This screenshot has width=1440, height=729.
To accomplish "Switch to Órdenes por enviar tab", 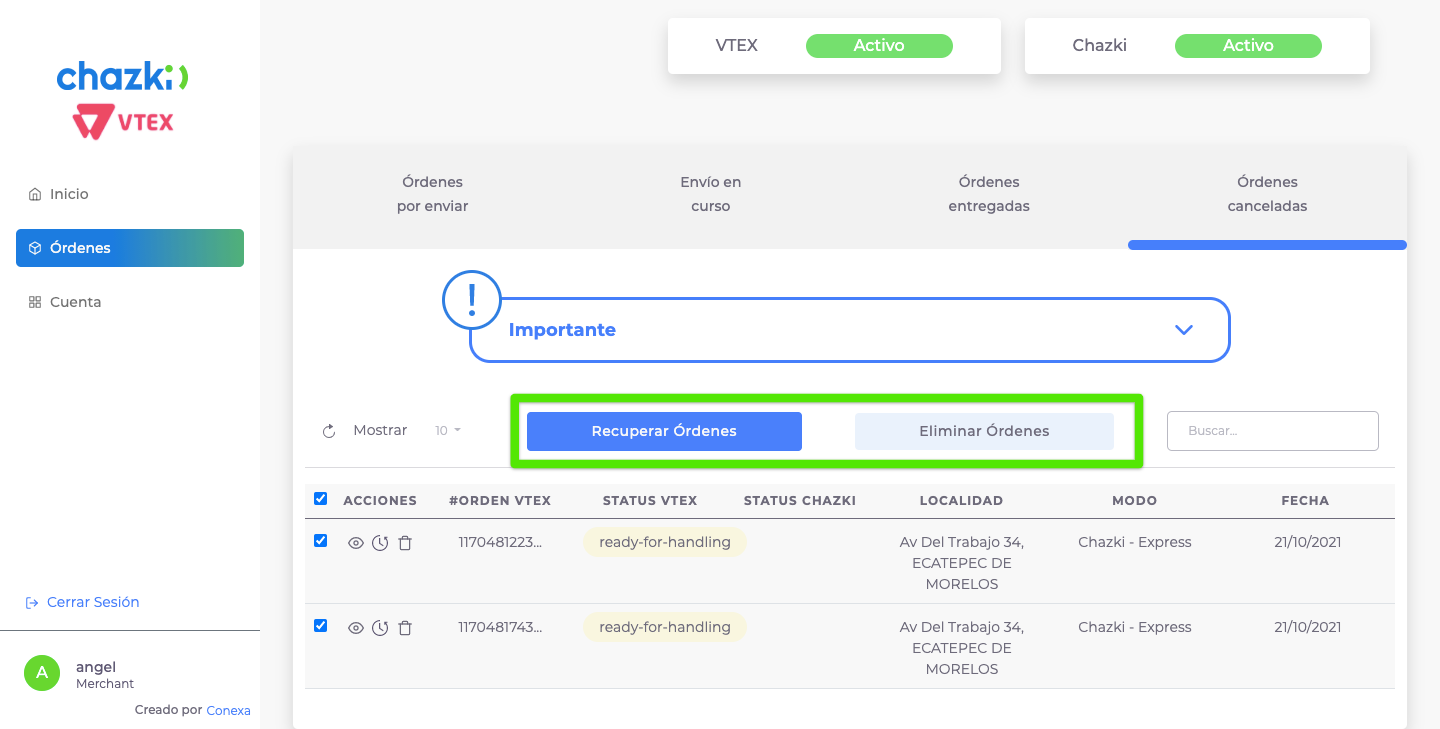I will 432,194.
